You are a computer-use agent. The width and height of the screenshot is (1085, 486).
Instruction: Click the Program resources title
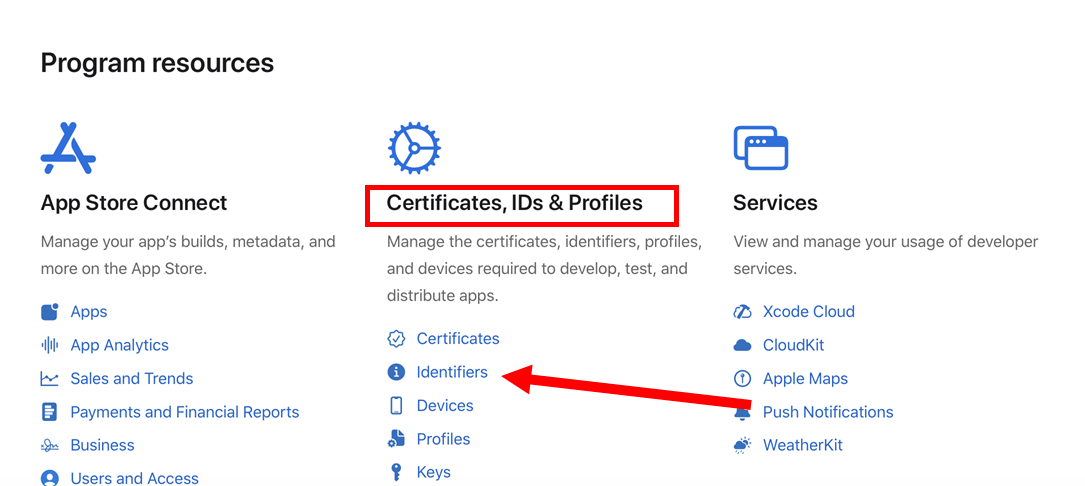[157, 63]
